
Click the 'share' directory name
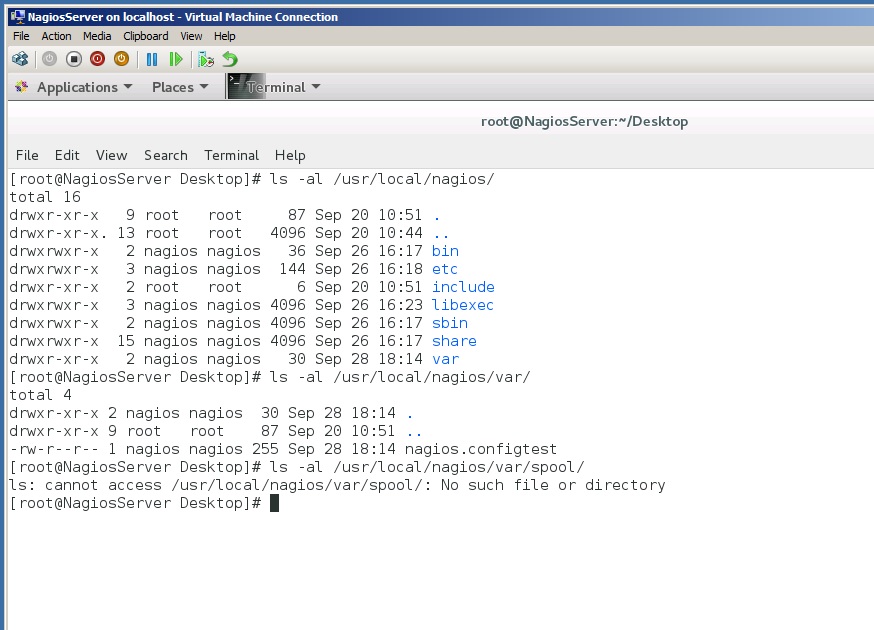454,341
